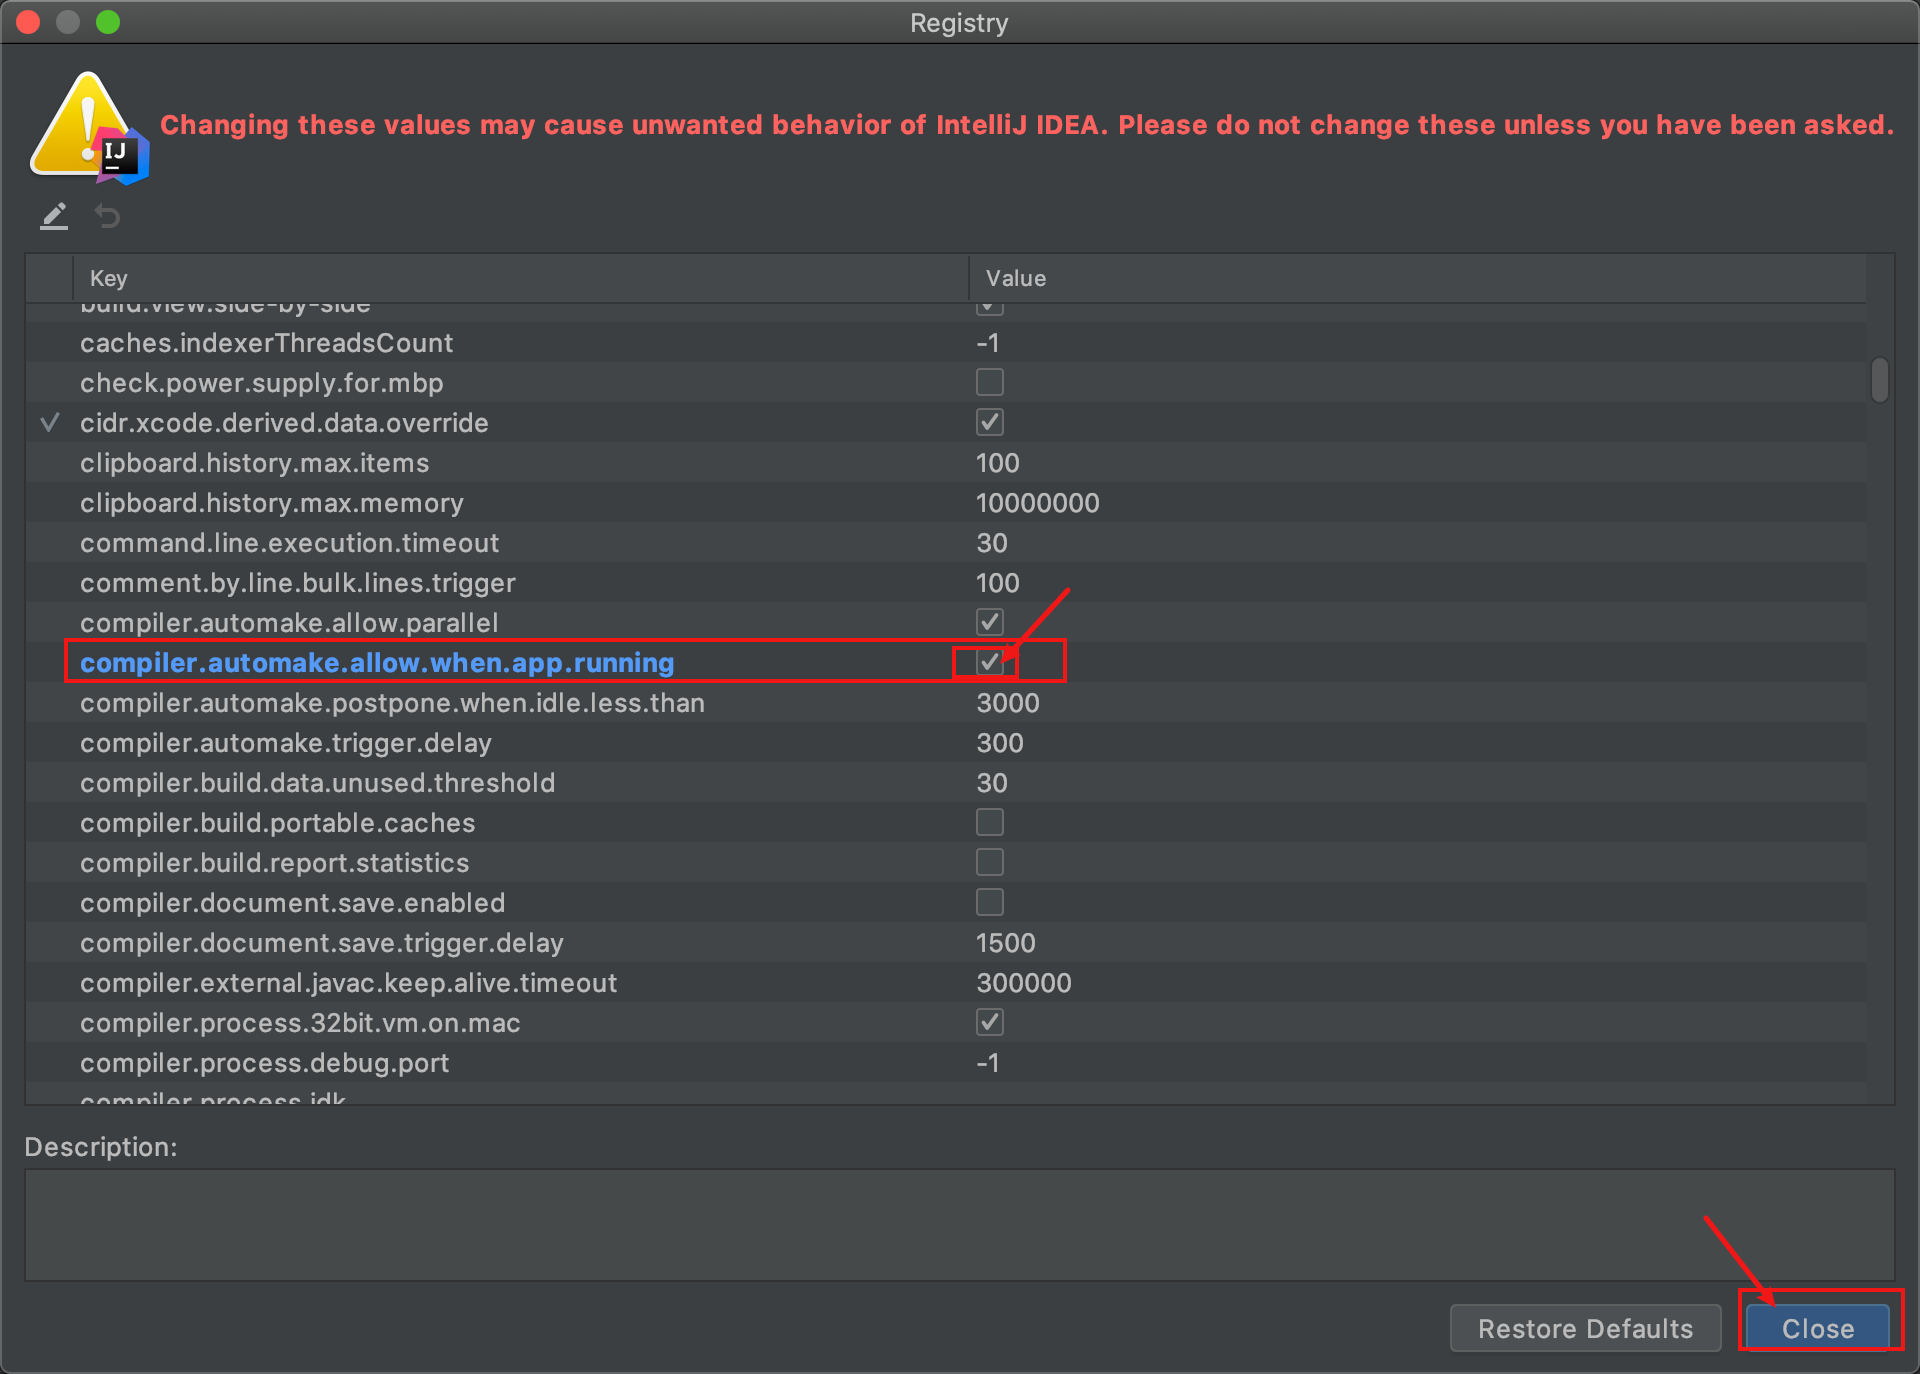The image size is (1920, 1374).
Task: Click the pencil edit icon
Action: (x=54, y=216)
